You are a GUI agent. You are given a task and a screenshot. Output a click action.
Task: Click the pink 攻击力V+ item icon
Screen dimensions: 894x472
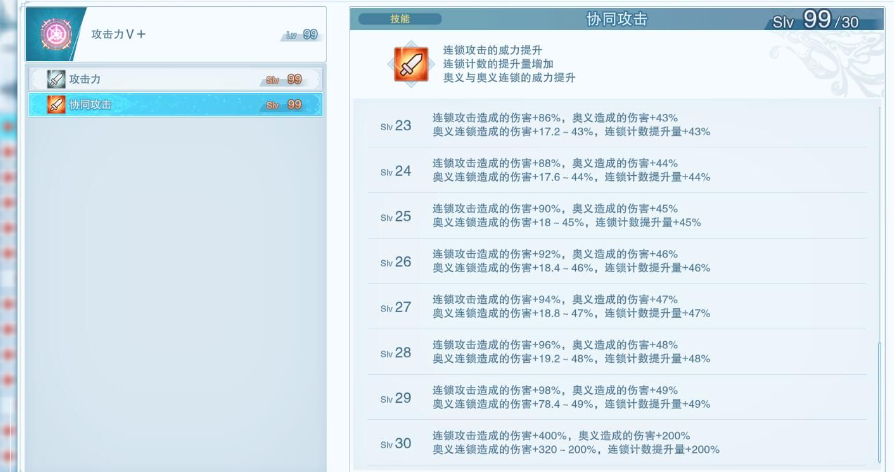pos(55,34)
